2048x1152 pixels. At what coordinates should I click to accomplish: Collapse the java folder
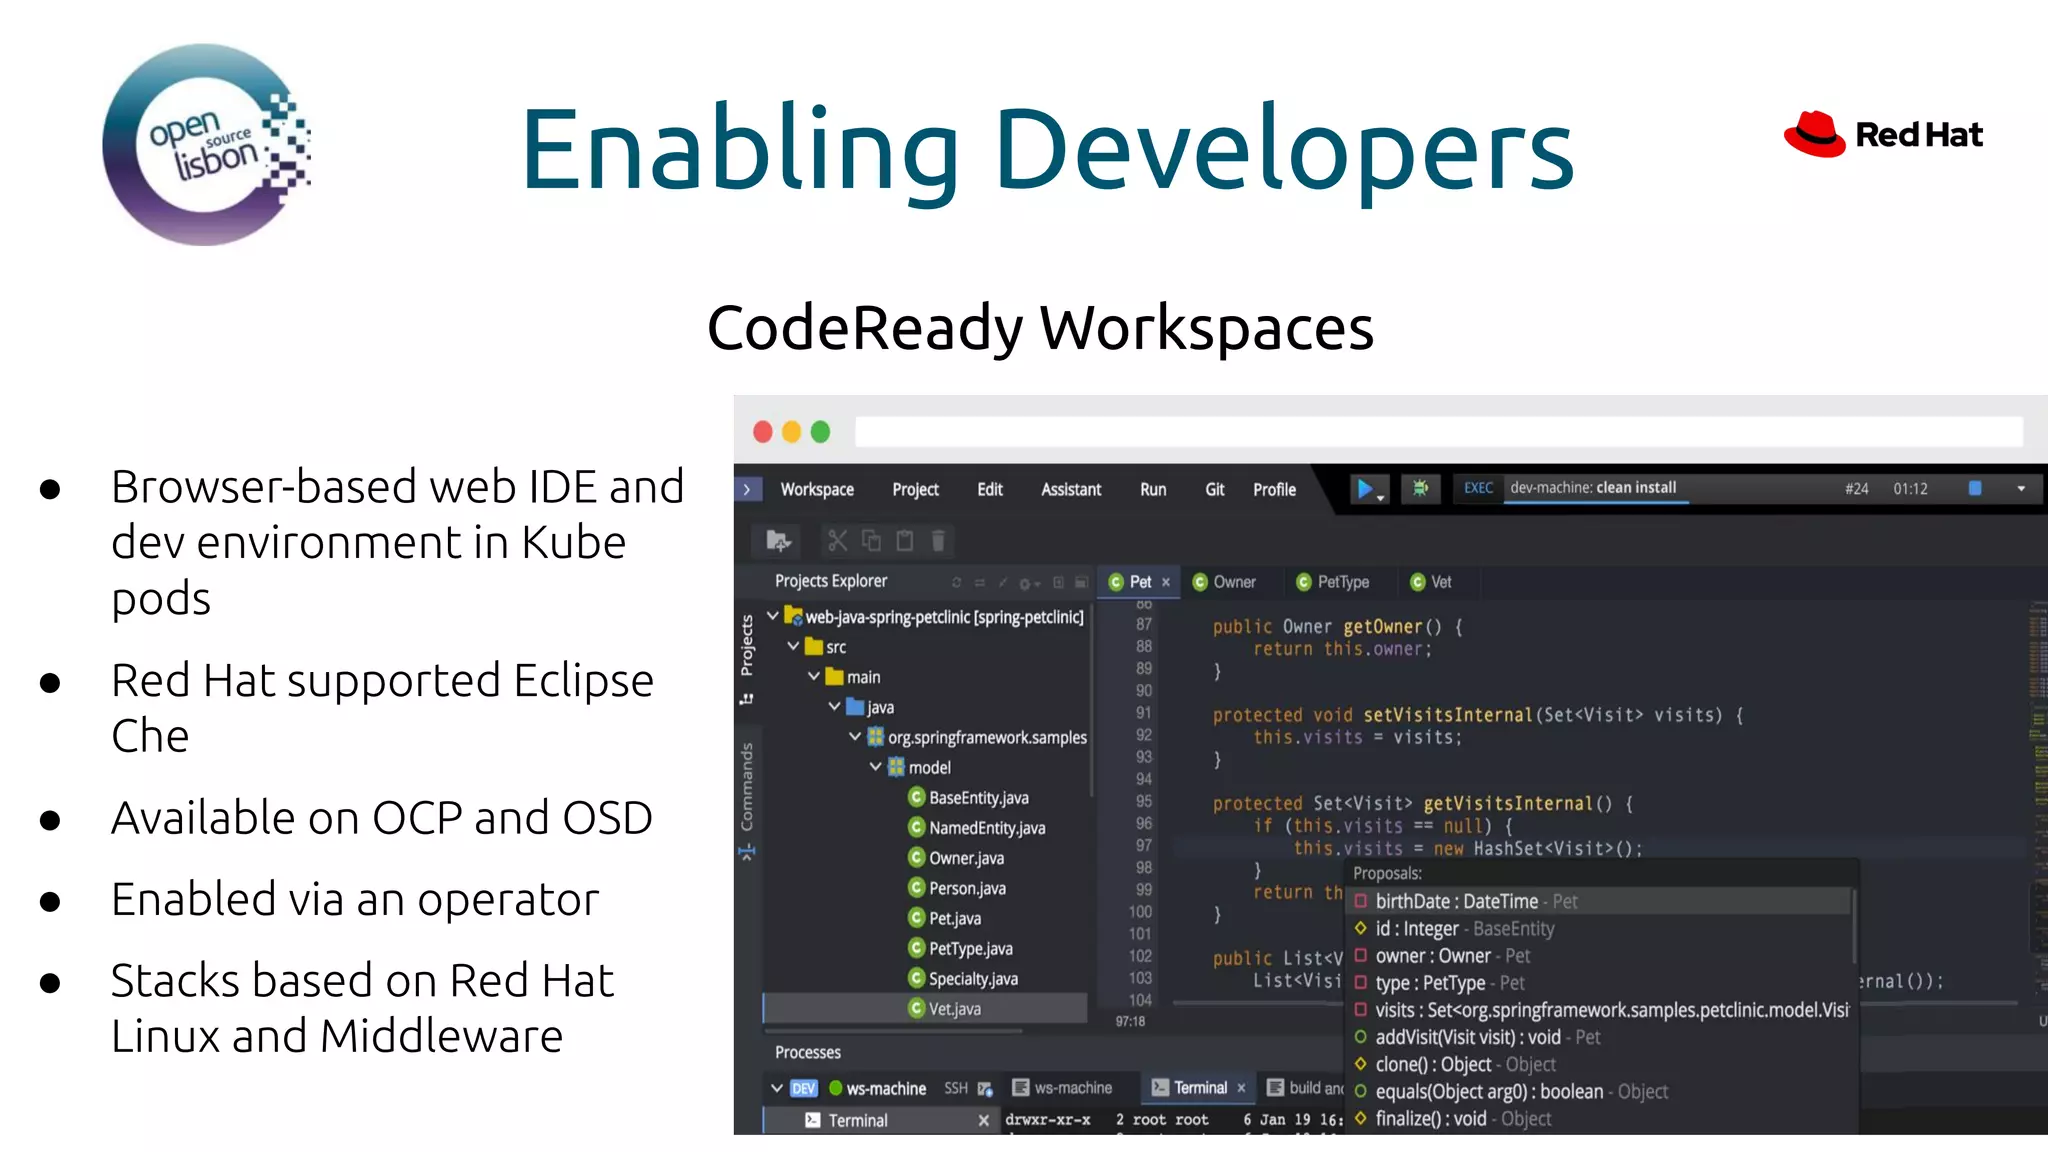(834, 706)
